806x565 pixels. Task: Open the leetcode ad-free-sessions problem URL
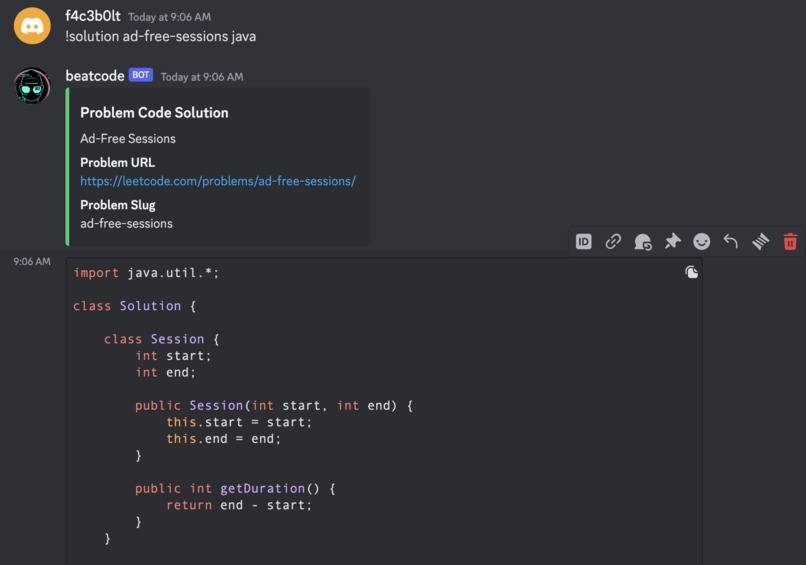tap(218, 181)
